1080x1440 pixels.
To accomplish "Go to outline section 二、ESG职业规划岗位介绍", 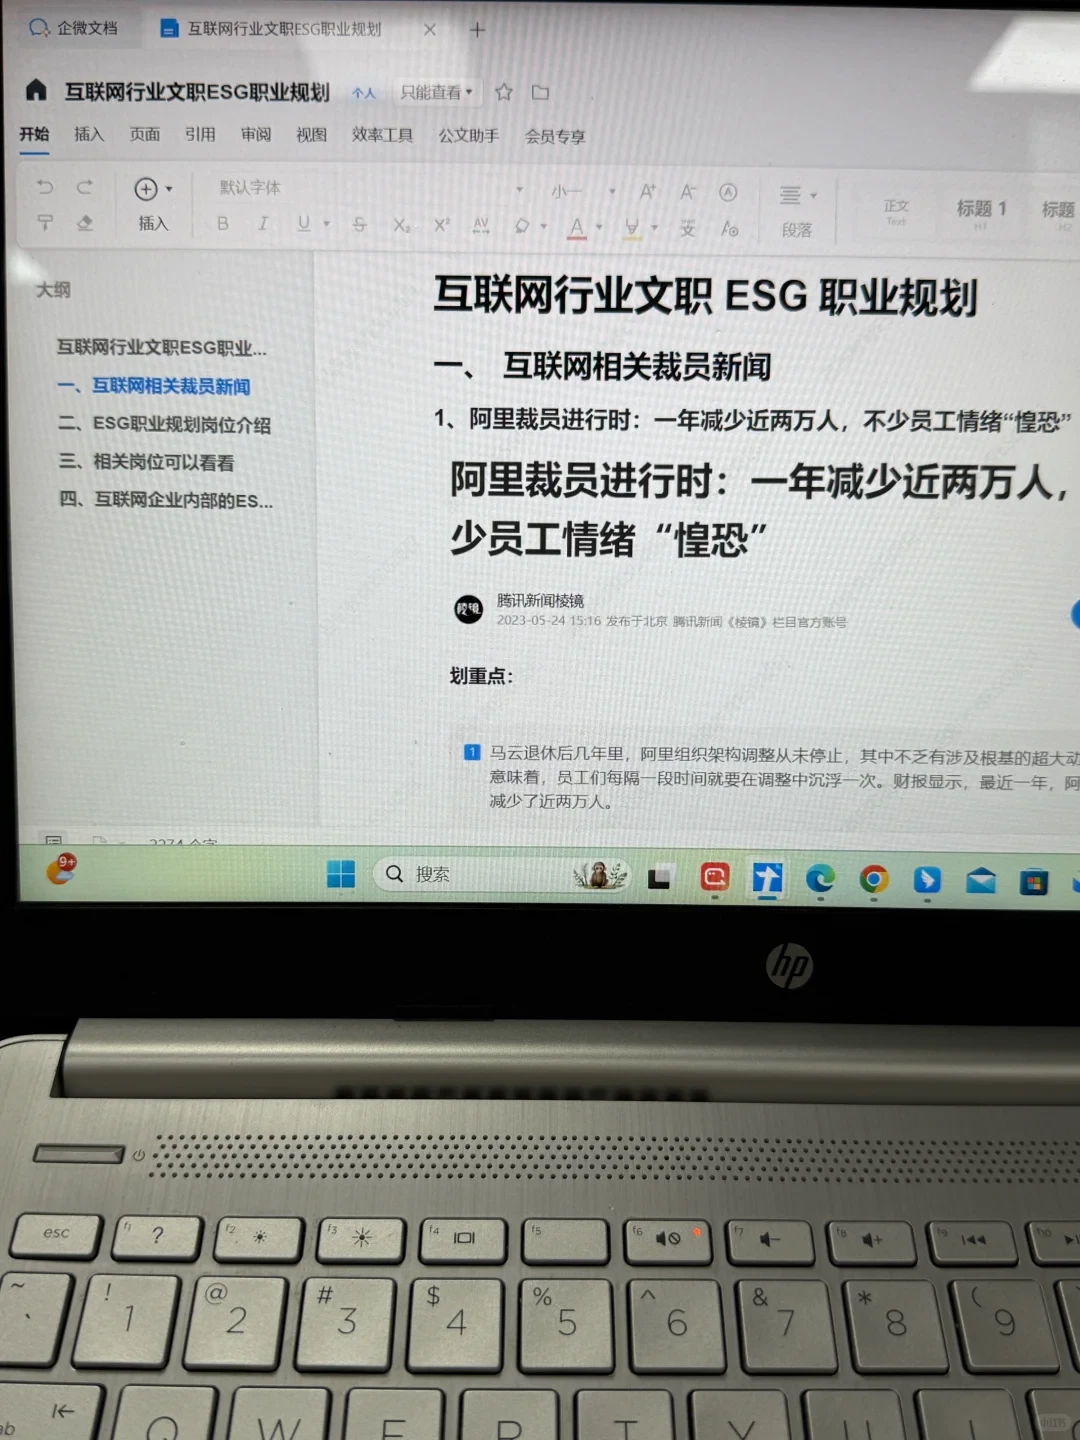I will [164, 424].
